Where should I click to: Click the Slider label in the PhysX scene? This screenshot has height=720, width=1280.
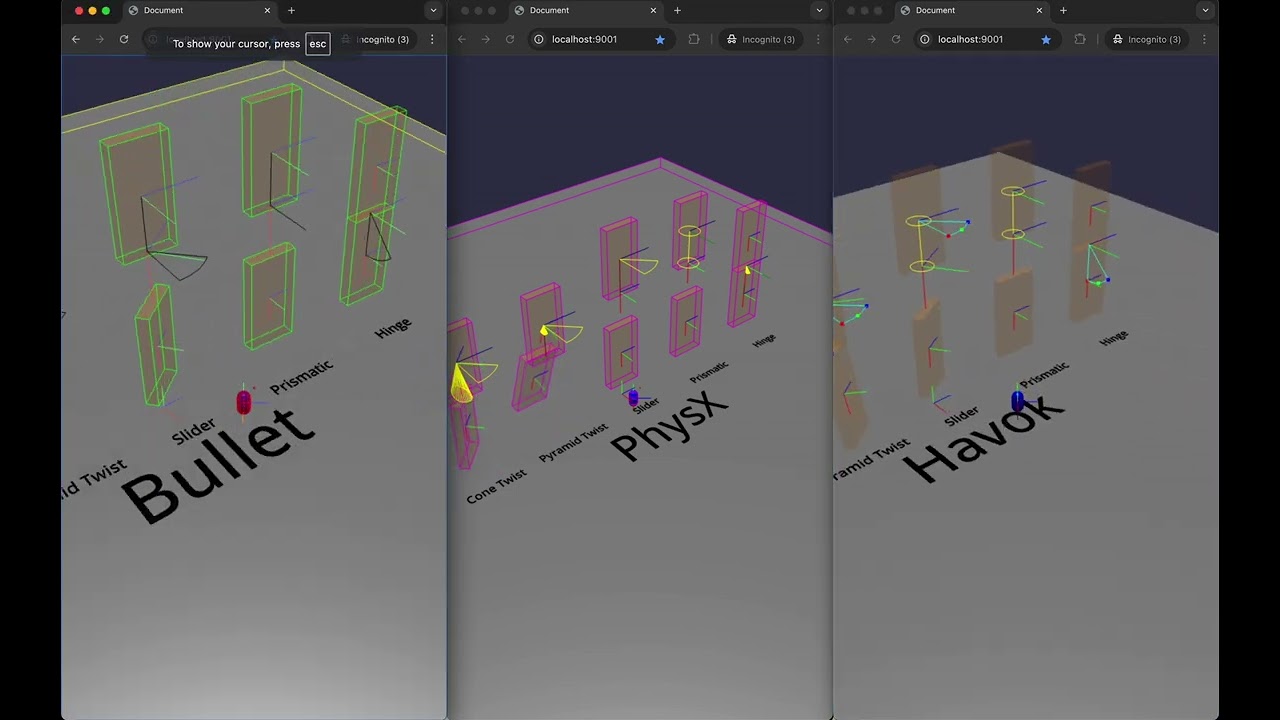(x=646, y=405)
